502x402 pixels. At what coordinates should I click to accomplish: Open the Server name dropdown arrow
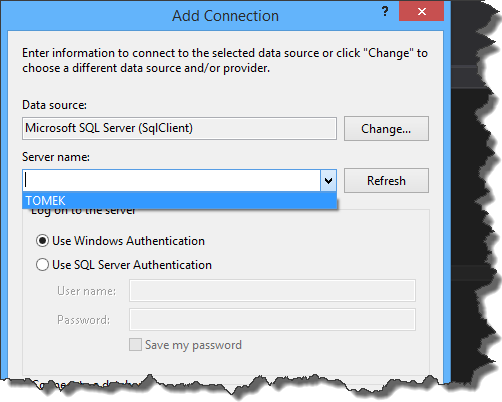tap(328, 181)
